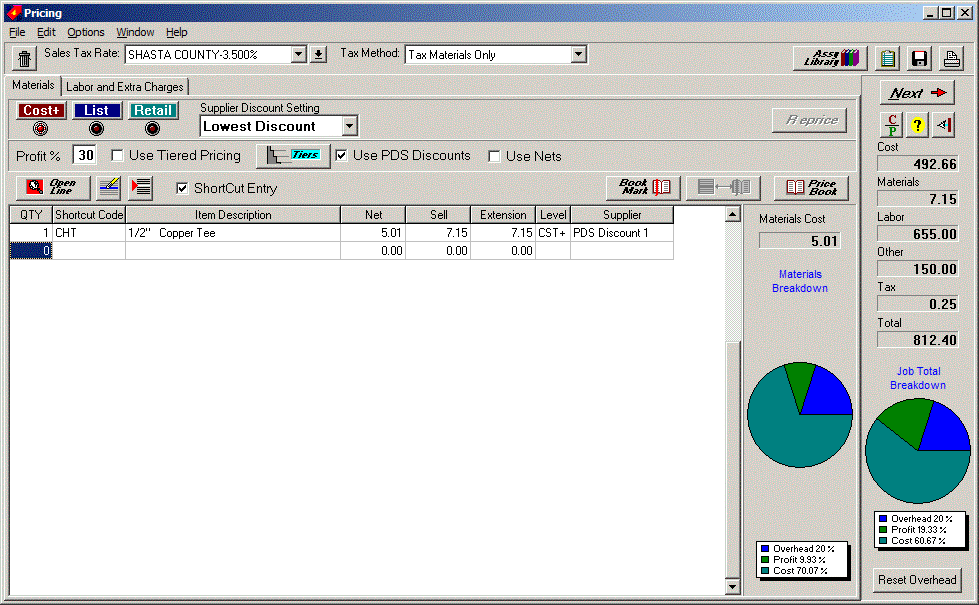The width and height of the screenshot is (979, 605).
Task: Click the Item Description column header
Action: pos(233,215)
